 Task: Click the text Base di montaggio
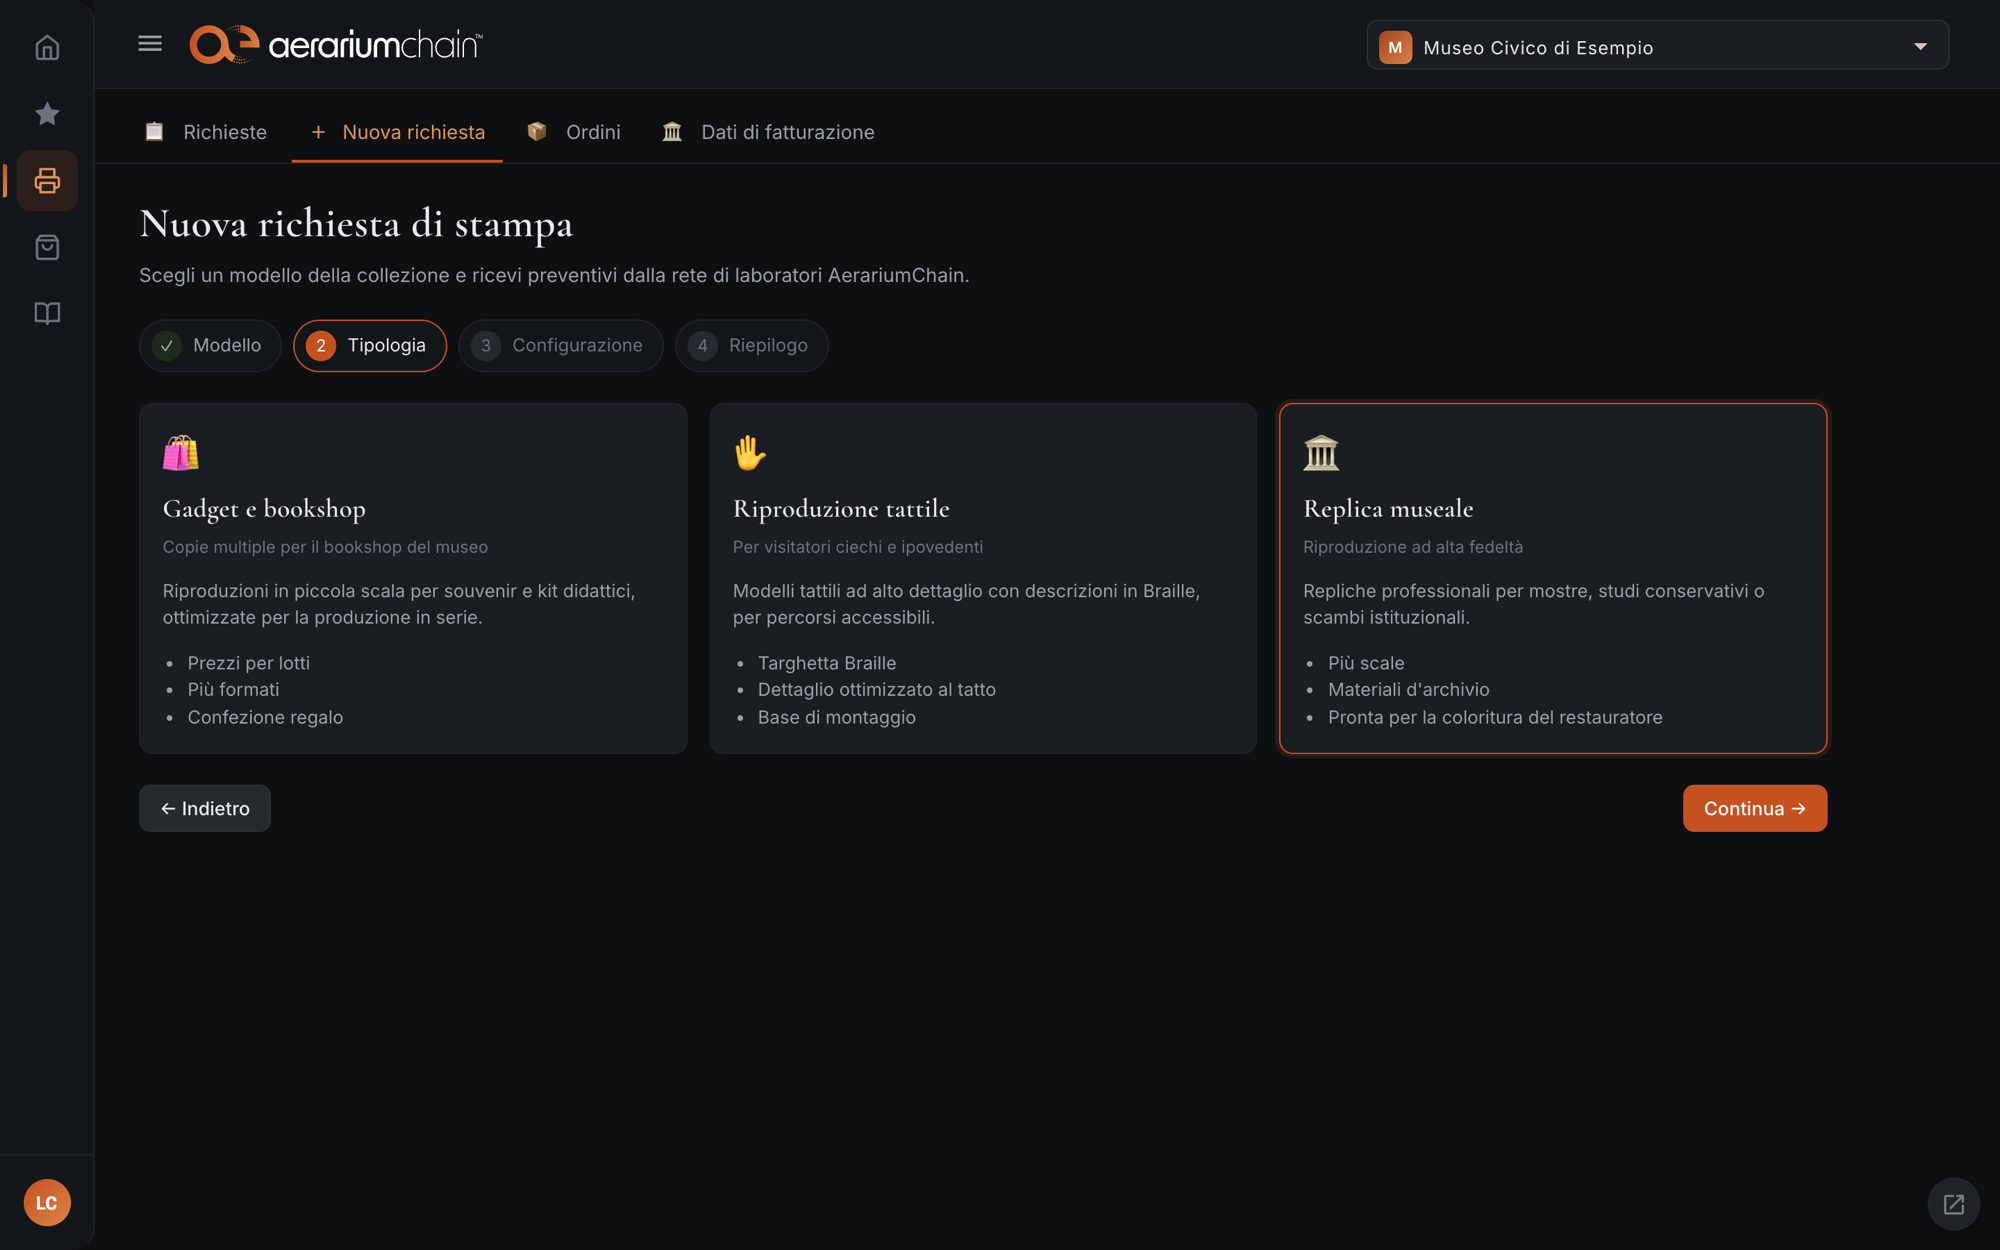[837, 717]
